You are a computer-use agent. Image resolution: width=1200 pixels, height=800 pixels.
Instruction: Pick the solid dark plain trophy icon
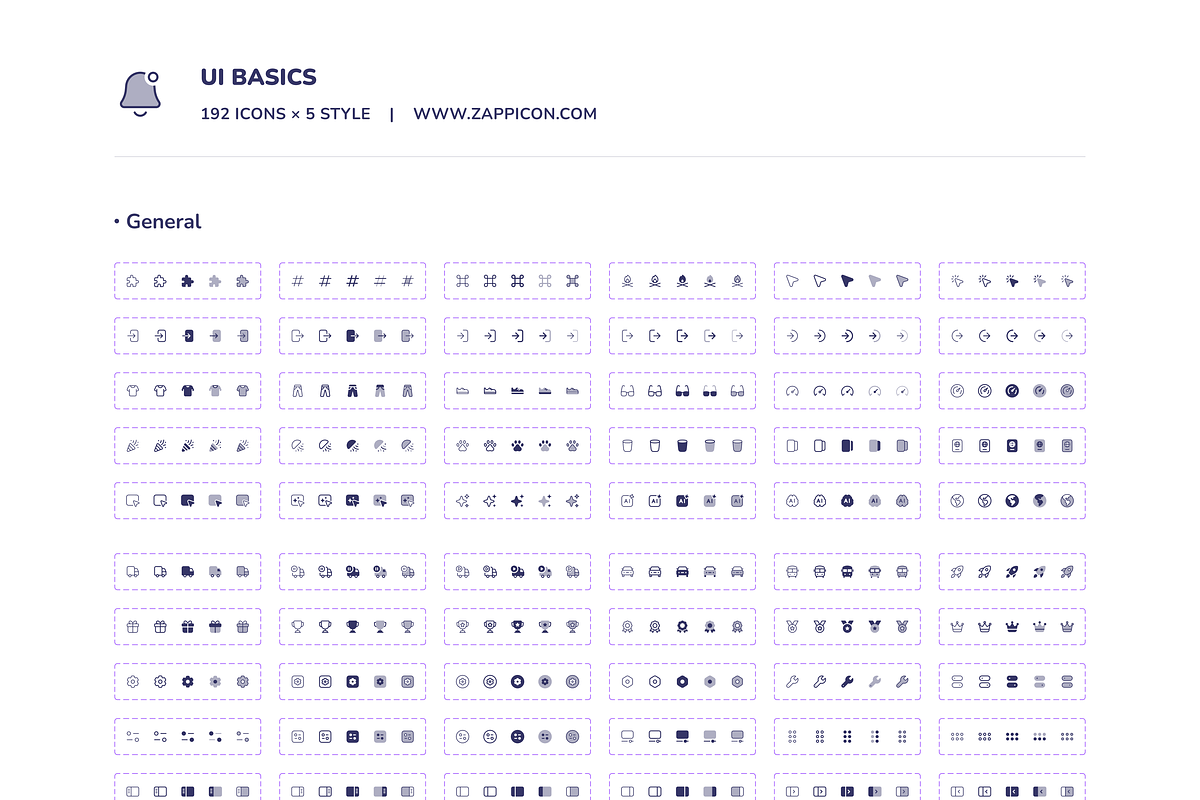(352, 627)
